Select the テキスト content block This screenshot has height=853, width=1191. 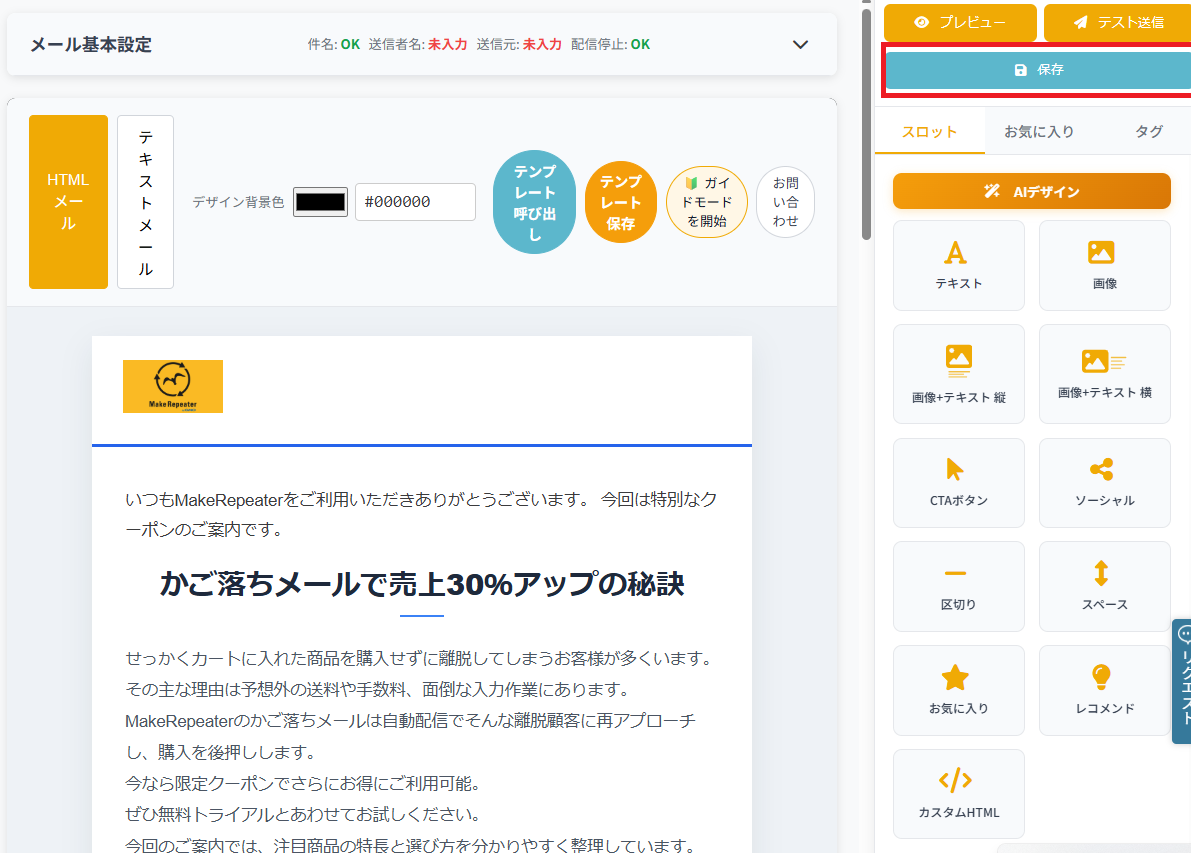coord(958,265)
